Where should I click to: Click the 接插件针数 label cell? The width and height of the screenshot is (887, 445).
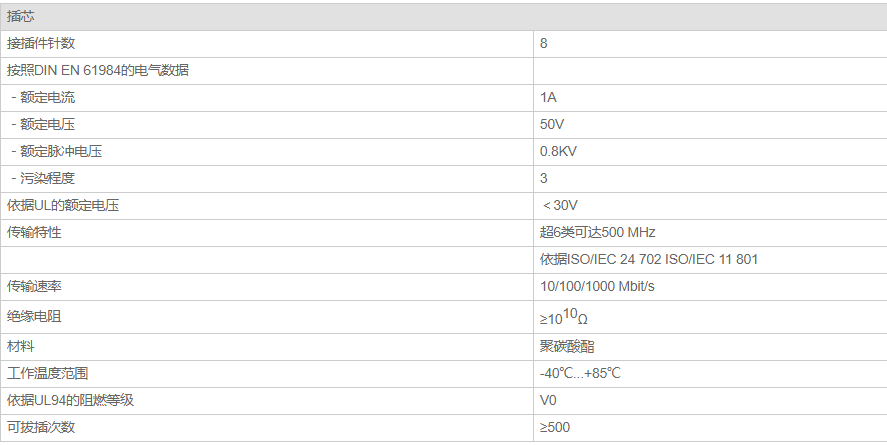click(41, 43)
